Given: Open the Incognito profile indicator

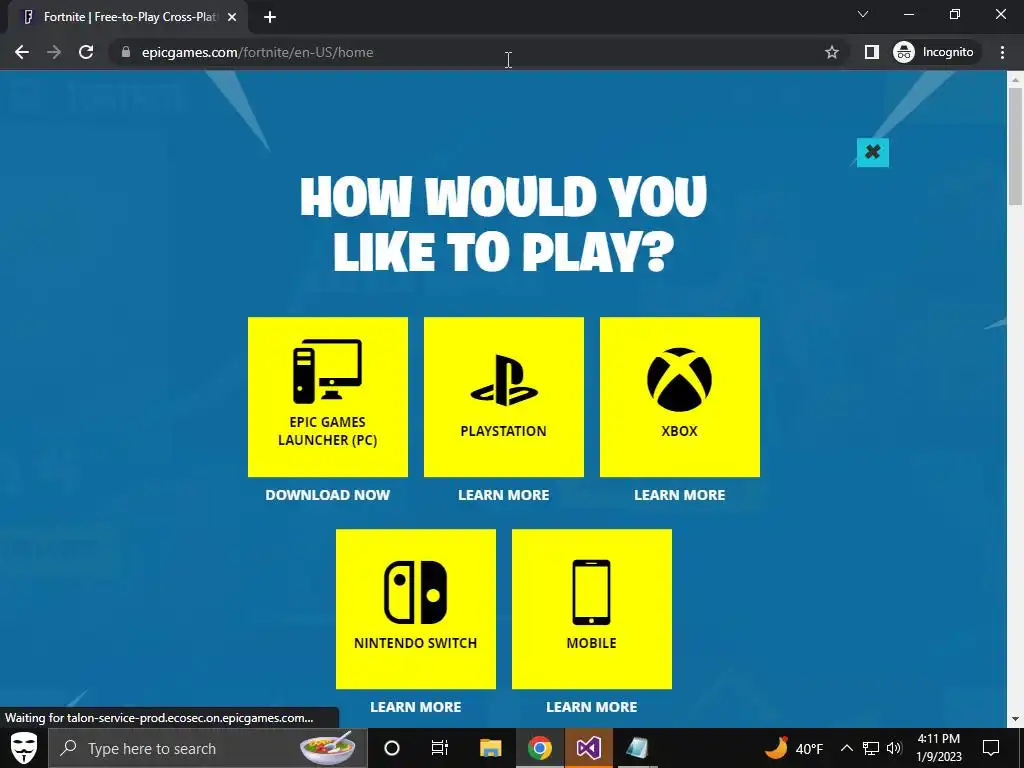Looking at the screenshot, I should [x=934, y=52].
